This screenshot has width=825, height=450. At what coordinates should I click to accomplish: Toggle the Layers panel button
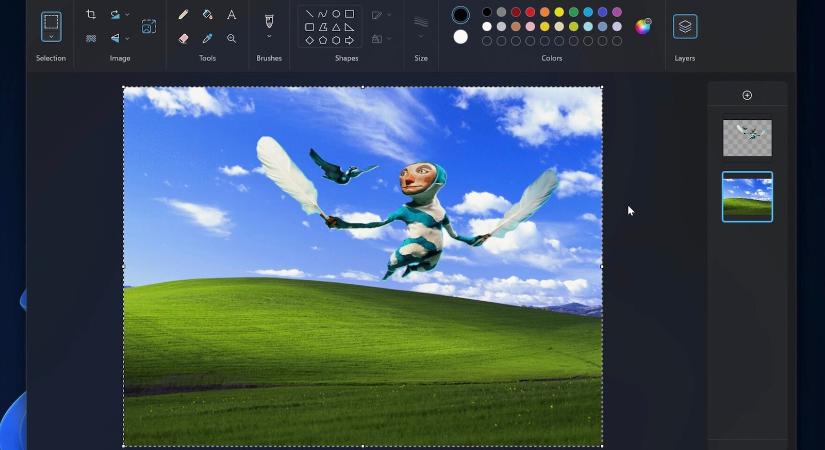point(685,26)
